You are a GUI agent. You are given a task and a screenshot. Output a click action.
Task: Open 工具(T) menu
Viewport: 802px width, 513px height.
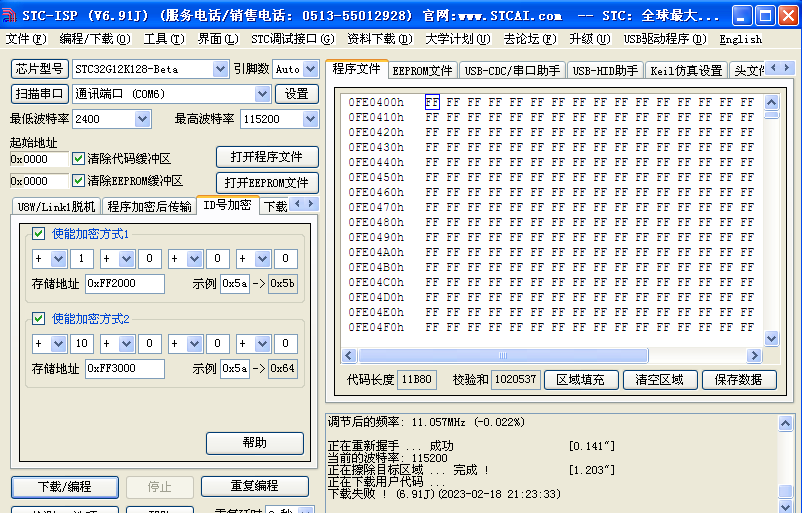164,39
